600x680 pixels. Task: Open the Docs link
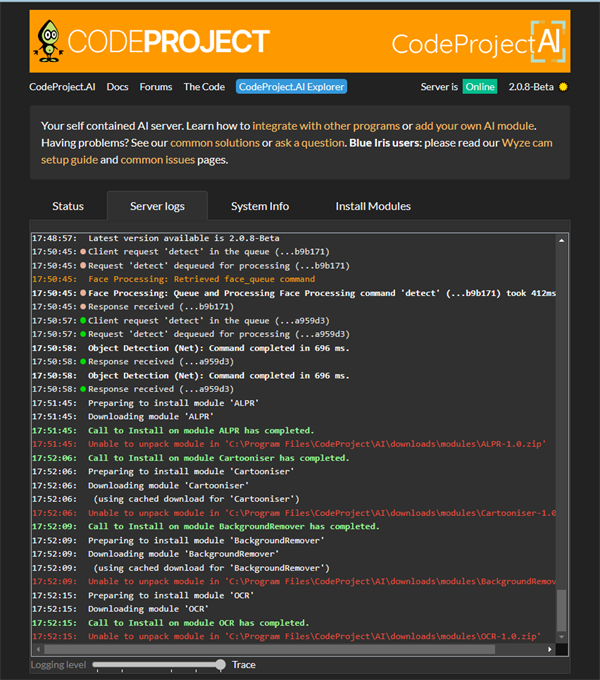tap(117, 87)
